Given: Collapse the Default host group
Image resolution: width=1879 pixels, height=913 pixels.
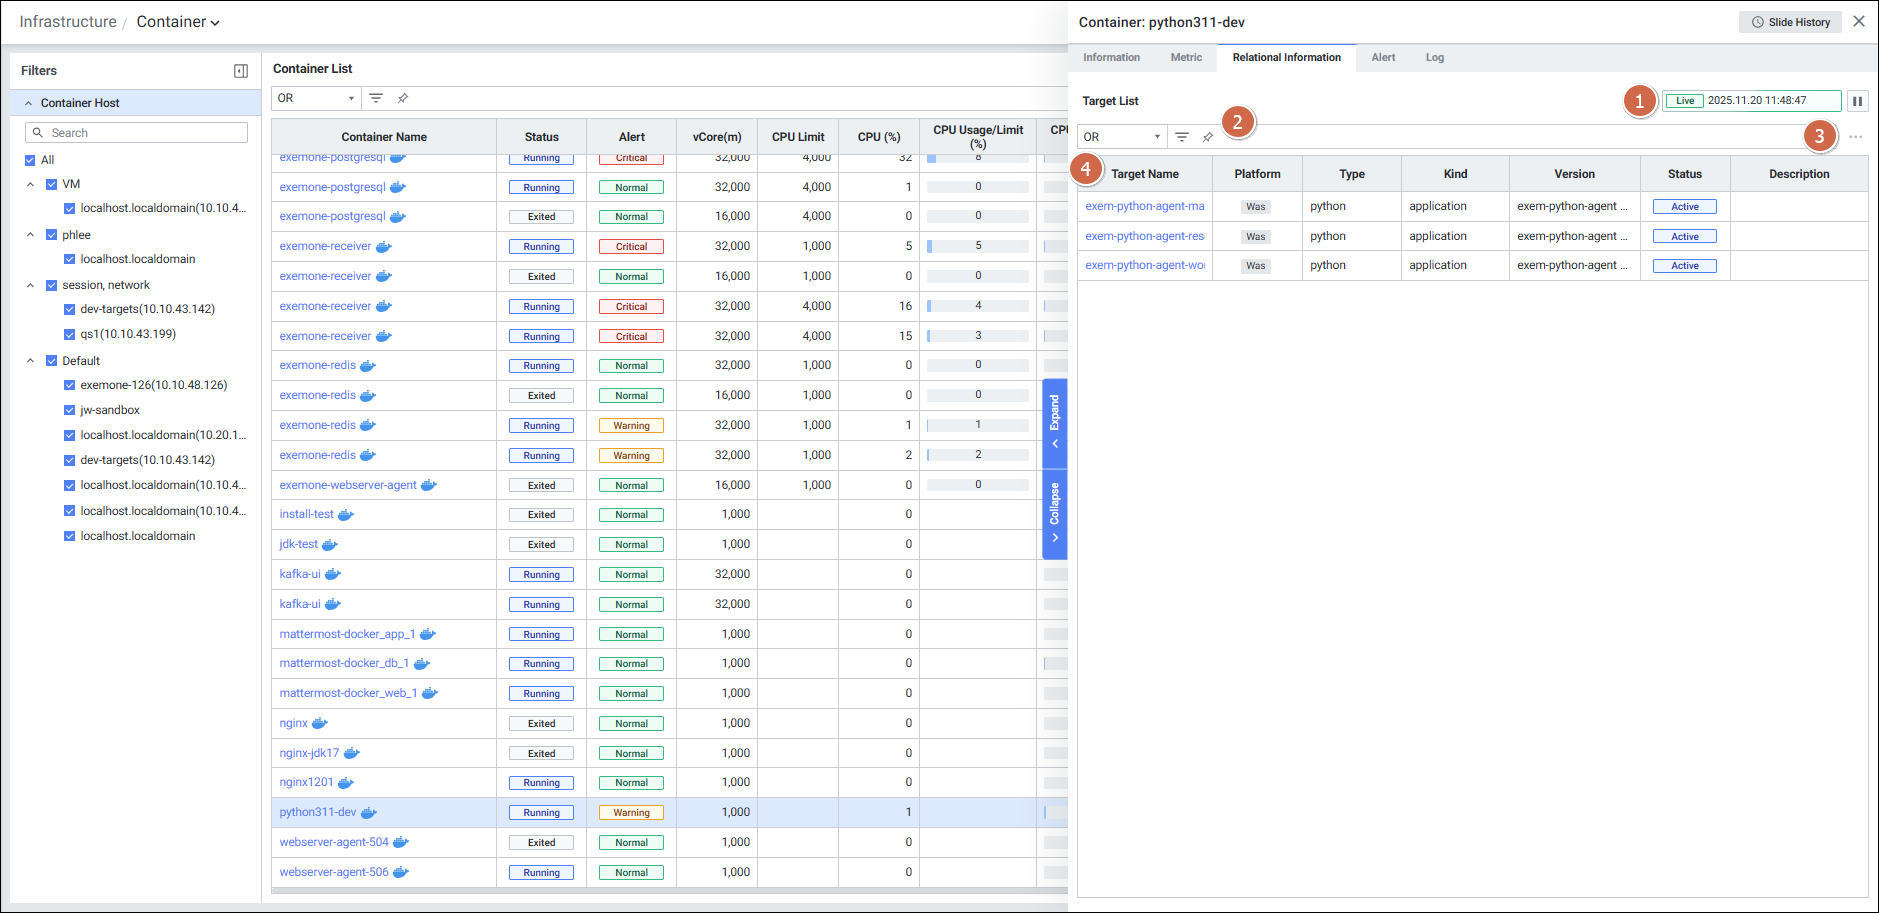Looking at the screenshot, I should (30, 361).
